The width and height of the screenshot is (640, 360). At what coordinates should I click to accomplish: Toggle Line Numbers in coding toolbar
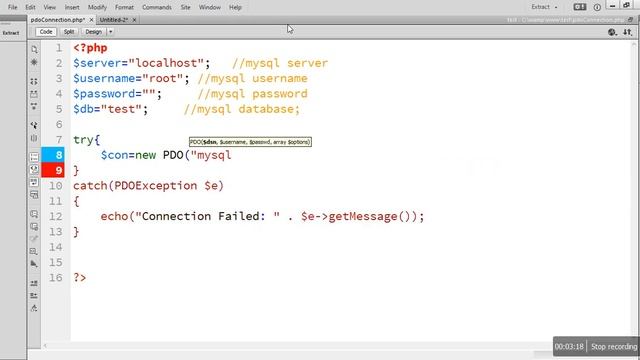tap(34, 156)
